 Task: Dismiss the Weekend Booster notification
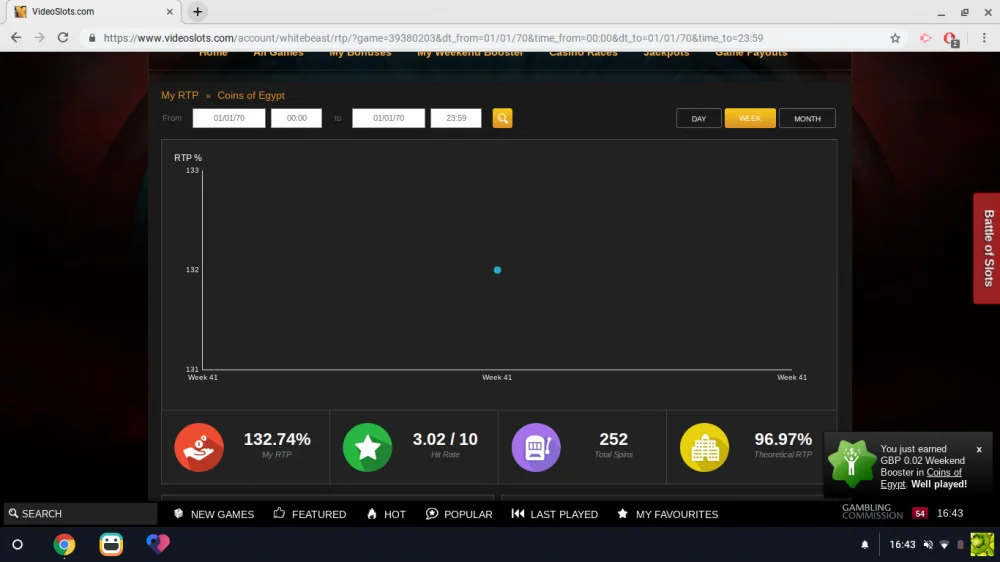tap(979, 450)
